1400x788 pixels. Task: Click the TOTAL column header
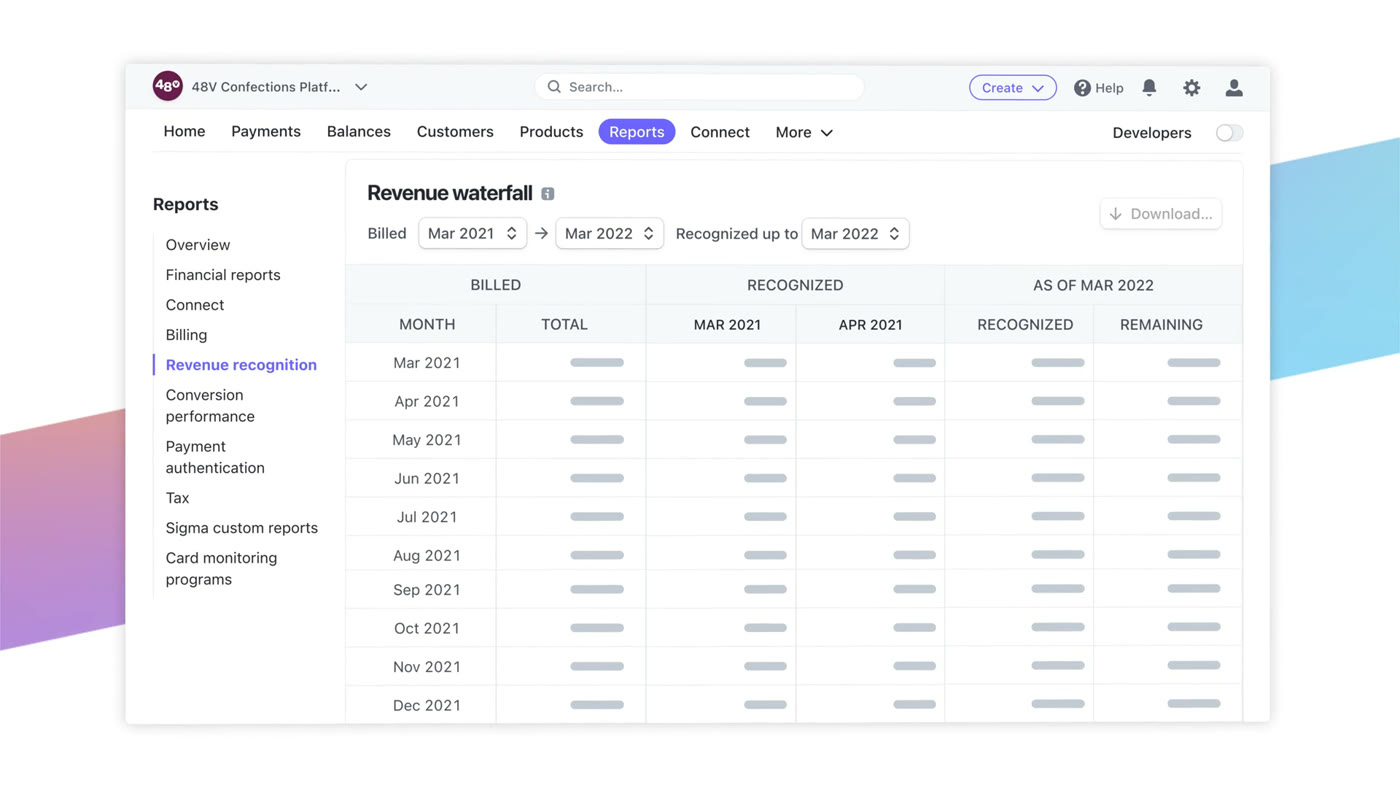564,324
